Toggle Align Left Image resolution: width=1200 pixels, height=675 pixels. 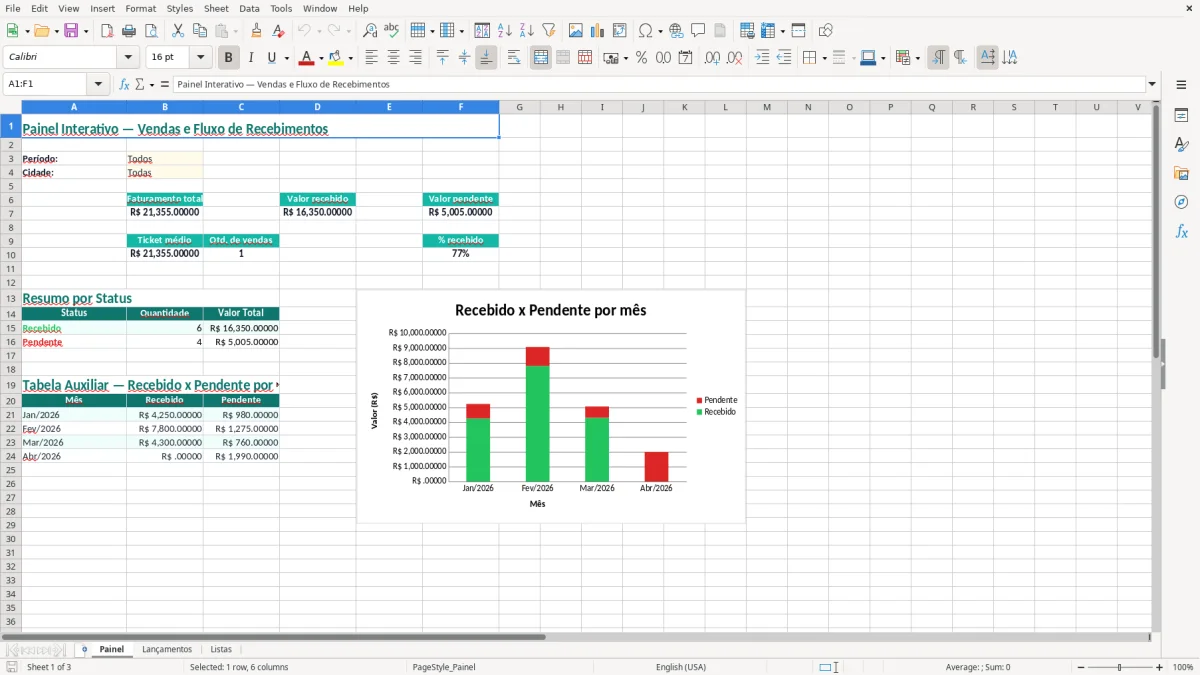[x=372, y=58]
